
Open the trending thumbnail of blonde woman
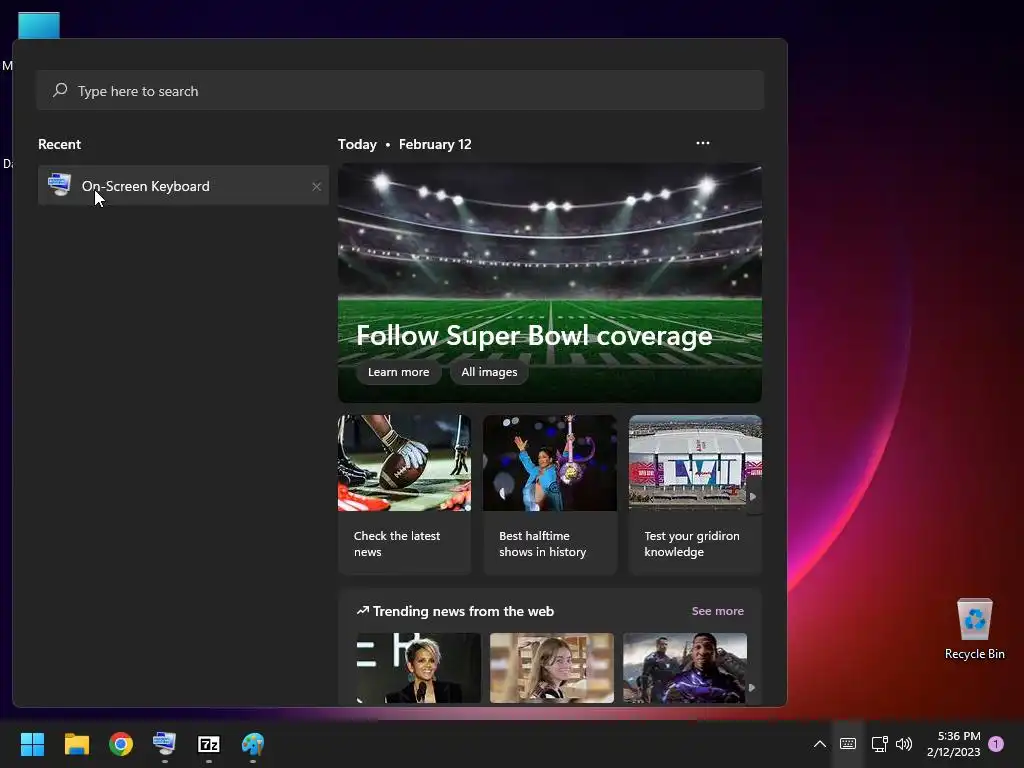(x=552, y=667)
